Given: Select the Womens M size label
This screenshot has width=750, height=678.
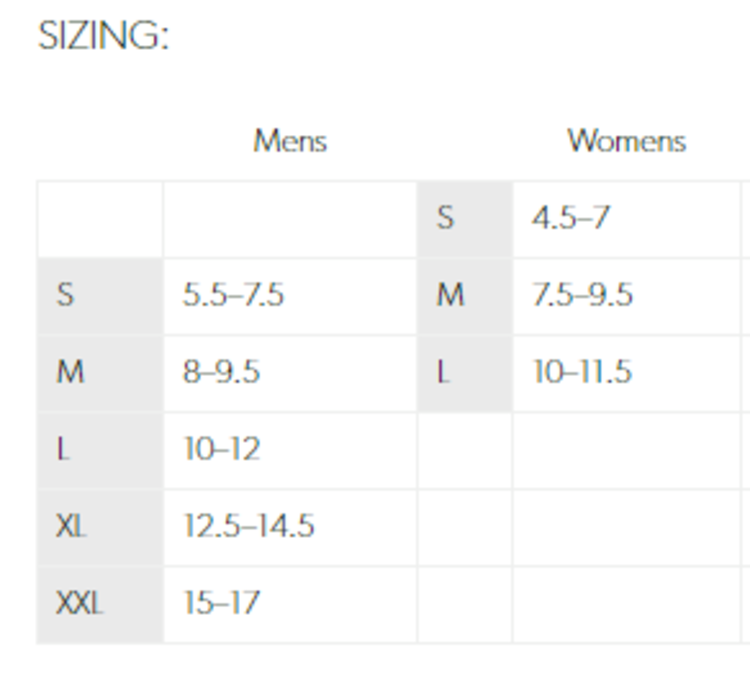Looking at the screenshot, I should click(451, 295).
